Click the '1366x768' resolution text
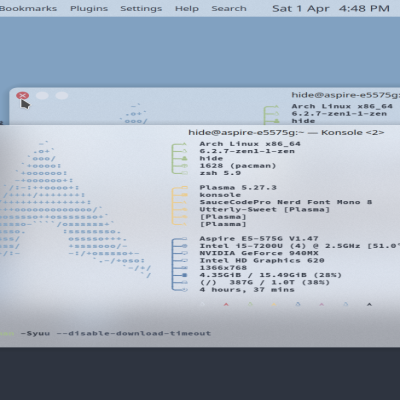Screen dimensions: 400x400 [223, 268]
